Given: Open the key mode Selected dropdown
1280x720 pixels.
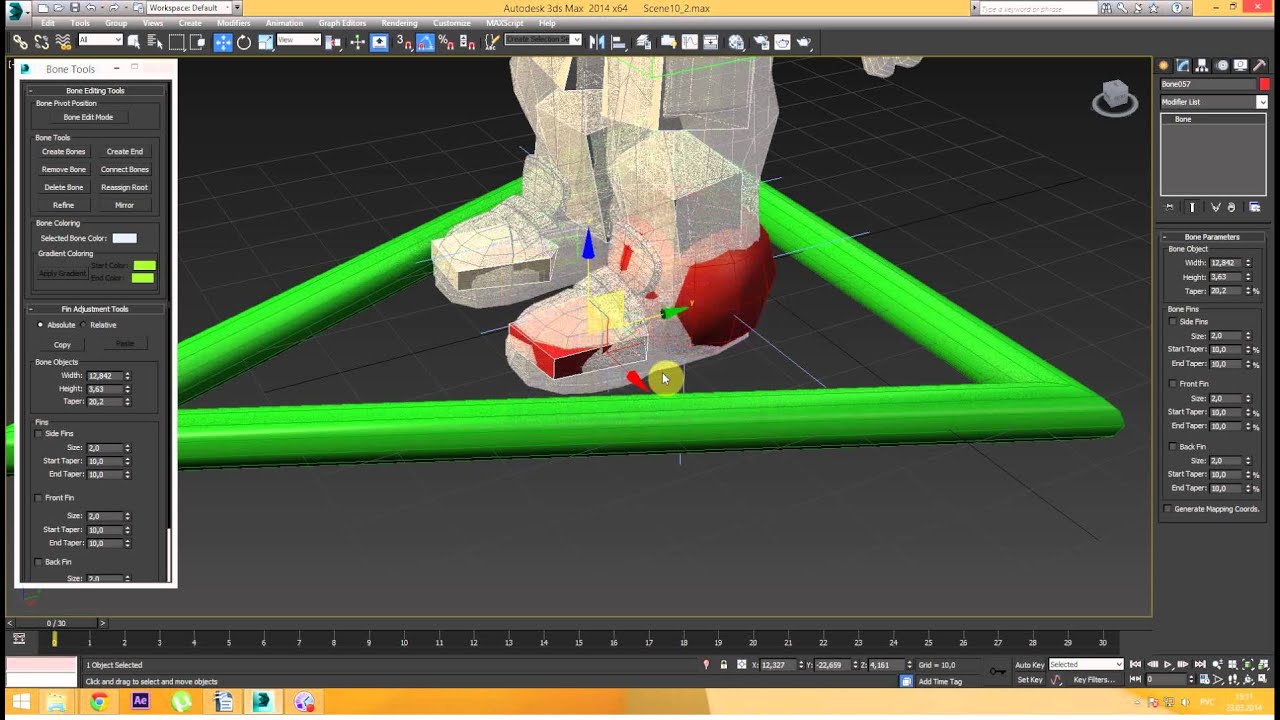Looking at the screenshot, I should (1087, 664).
